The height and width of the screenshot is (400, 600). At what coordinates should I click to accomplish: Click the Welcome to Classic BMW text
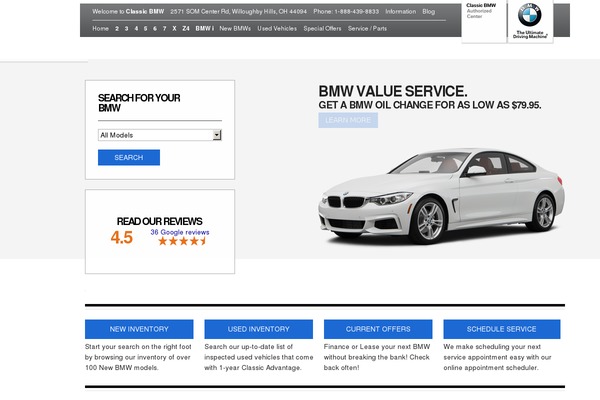point(128,11)
